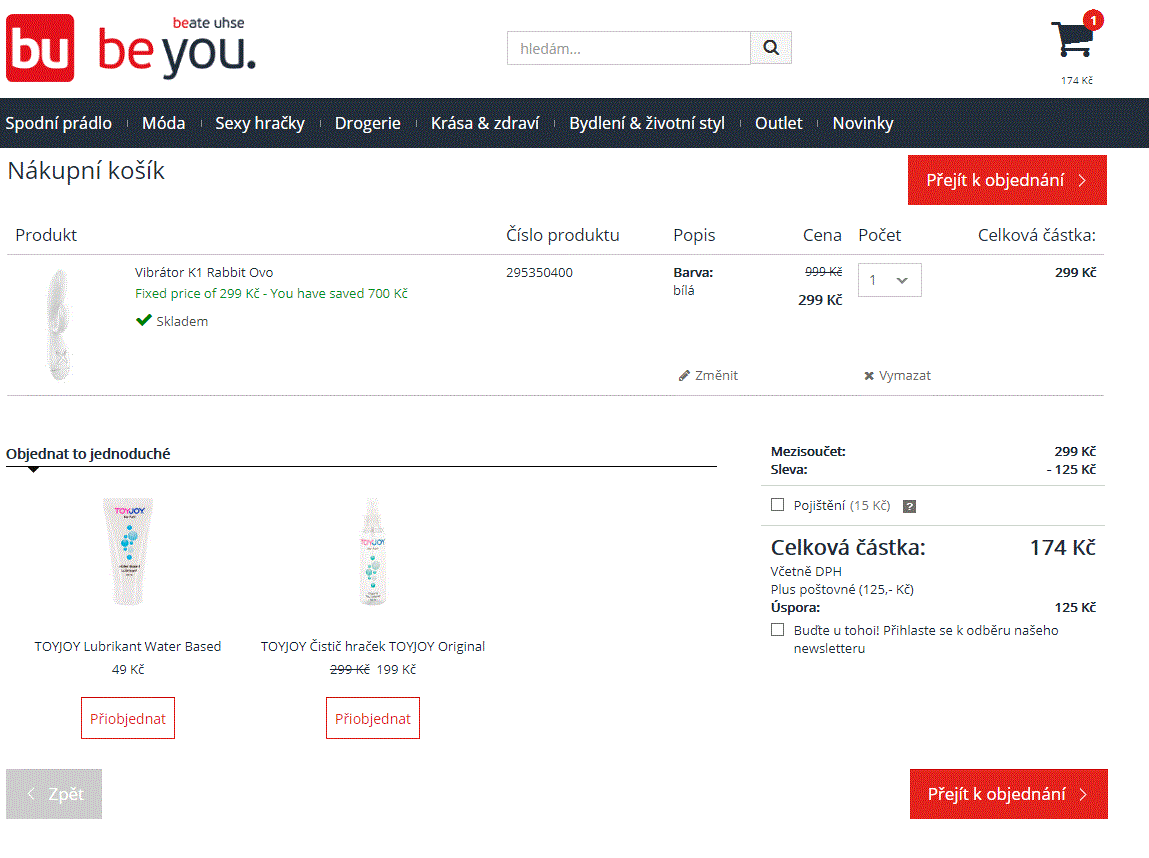Open the 'Vibrátor K1 Rabbit Ovo' product link
This screenshot has width=1149, height=858.
coord(204,273)
